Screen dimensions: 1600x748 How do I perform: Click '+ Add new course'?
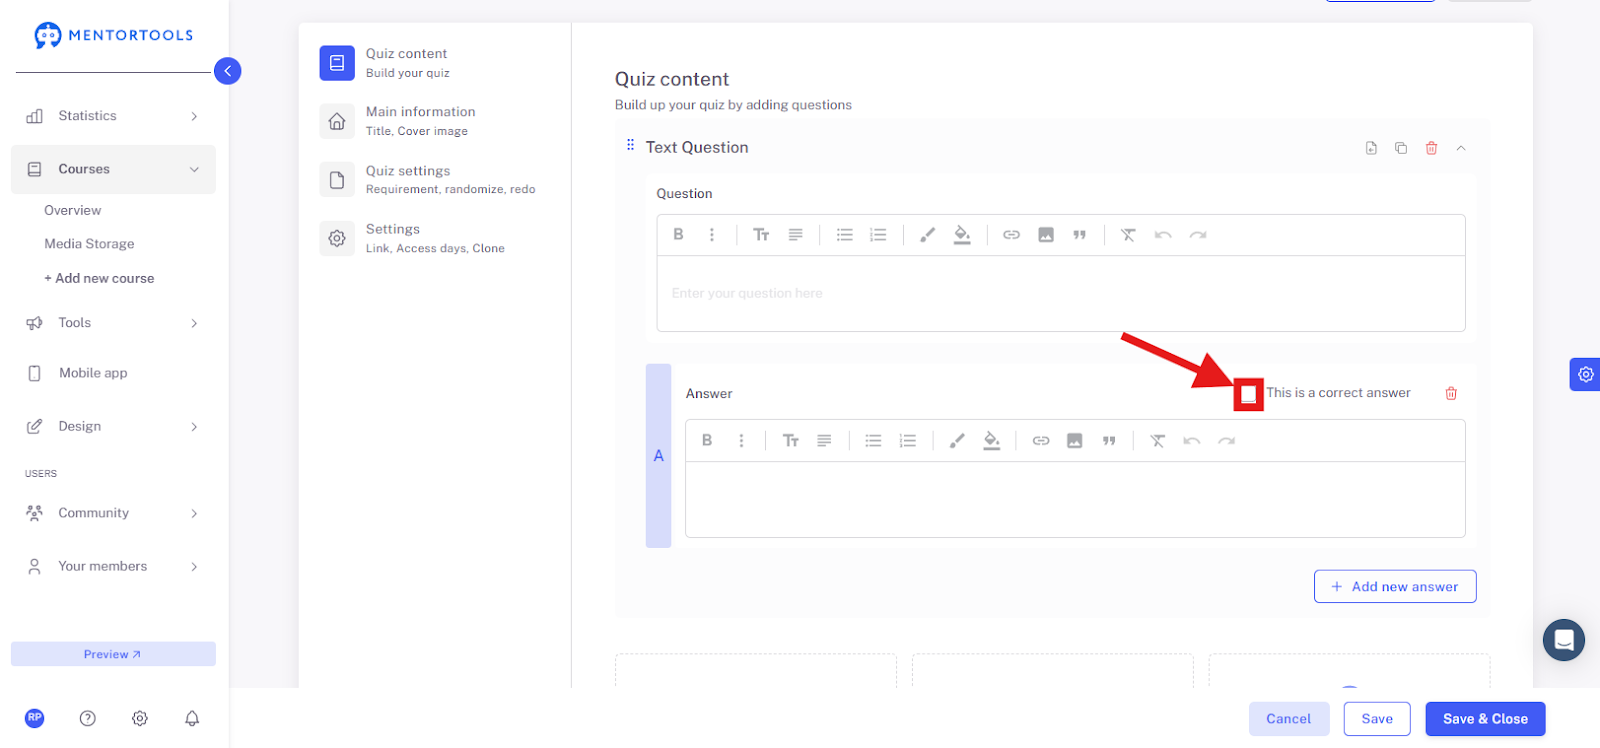(x=99, y=278)
